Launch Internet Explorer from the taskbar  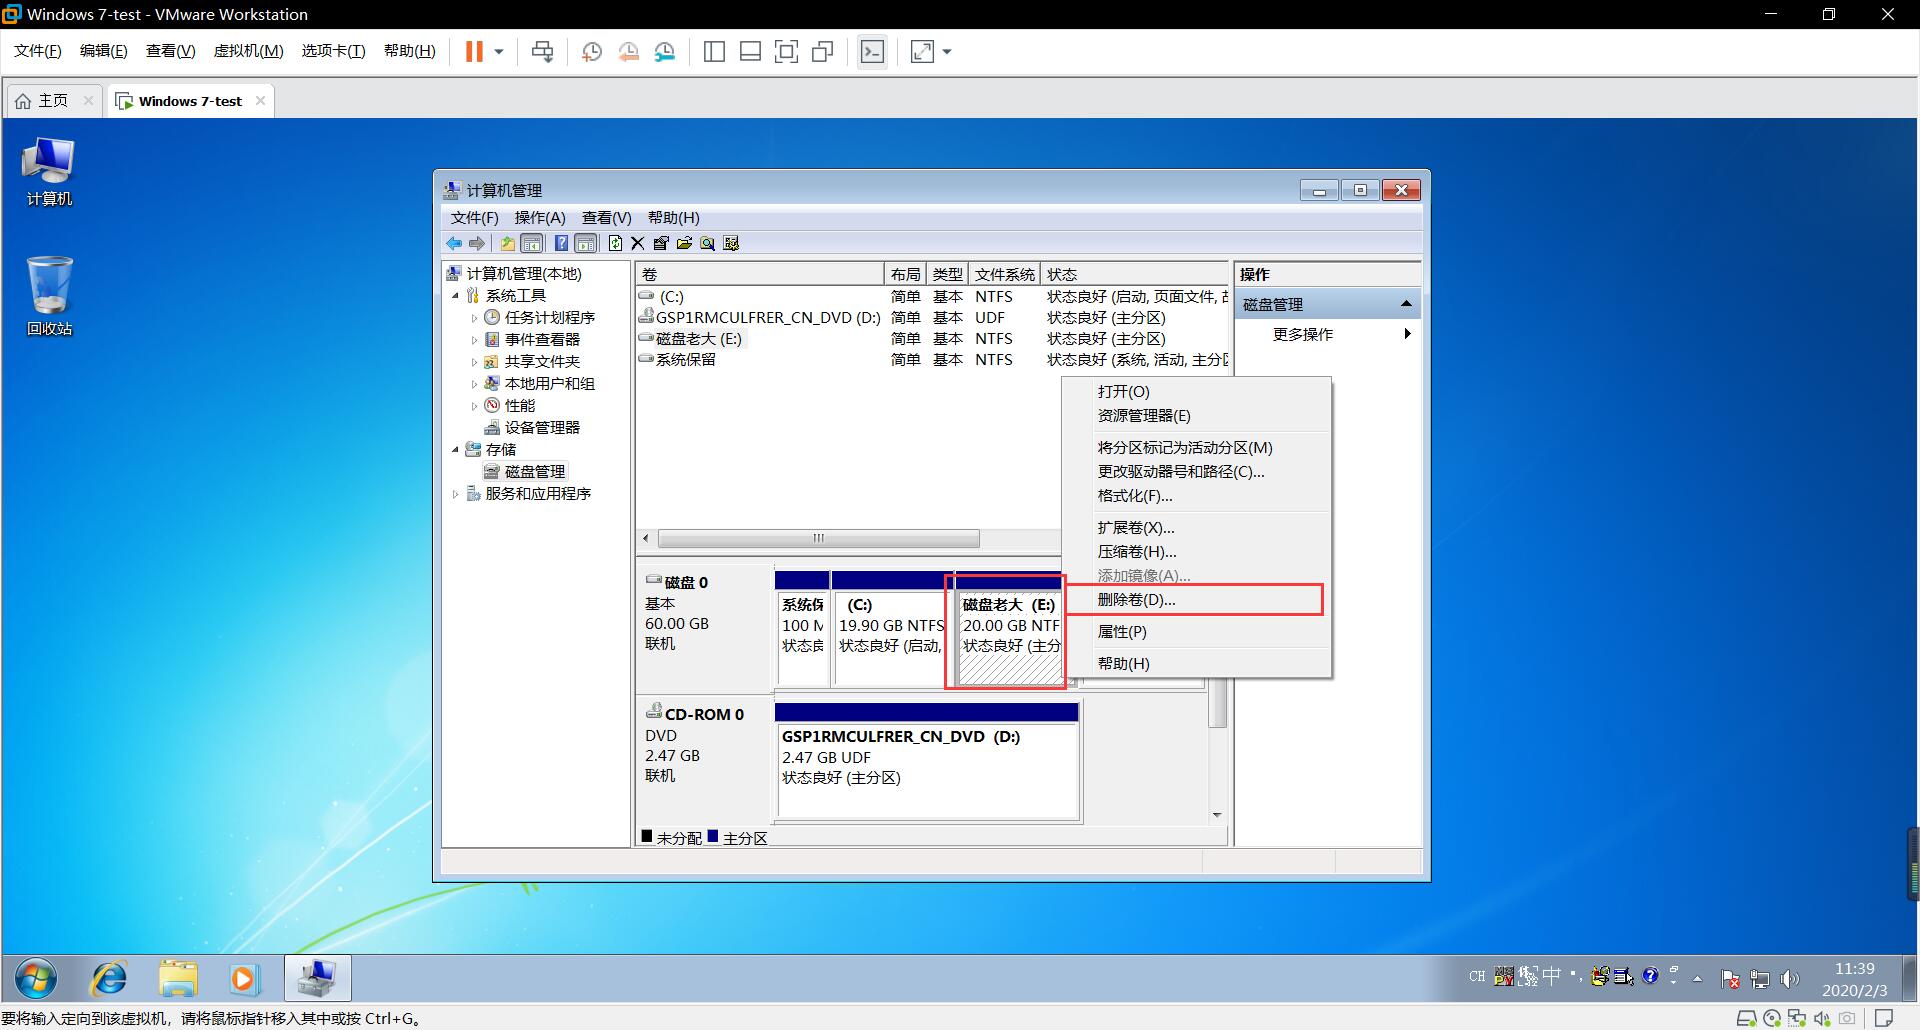tap(109, 978)
